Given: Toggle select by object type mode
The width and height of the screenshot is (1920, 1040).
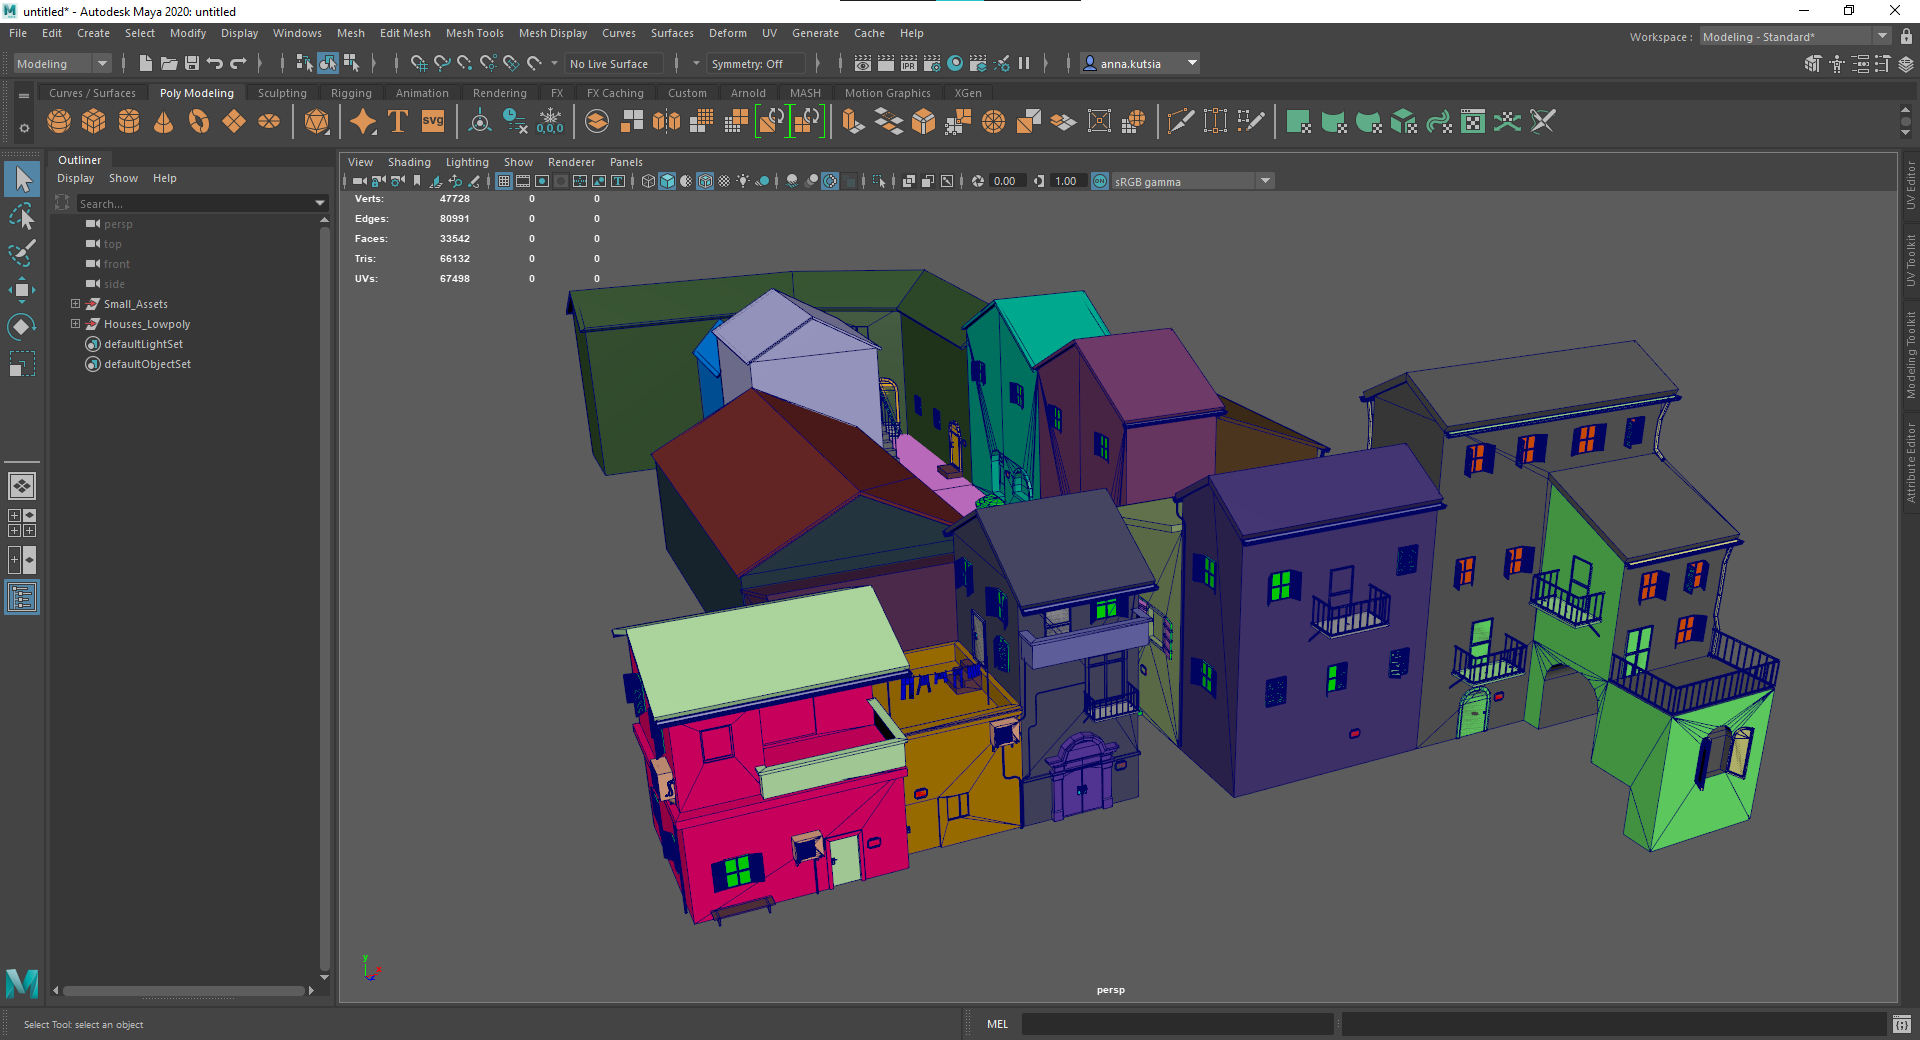Looking at the screenshot, I should click(x=328, y=63).
